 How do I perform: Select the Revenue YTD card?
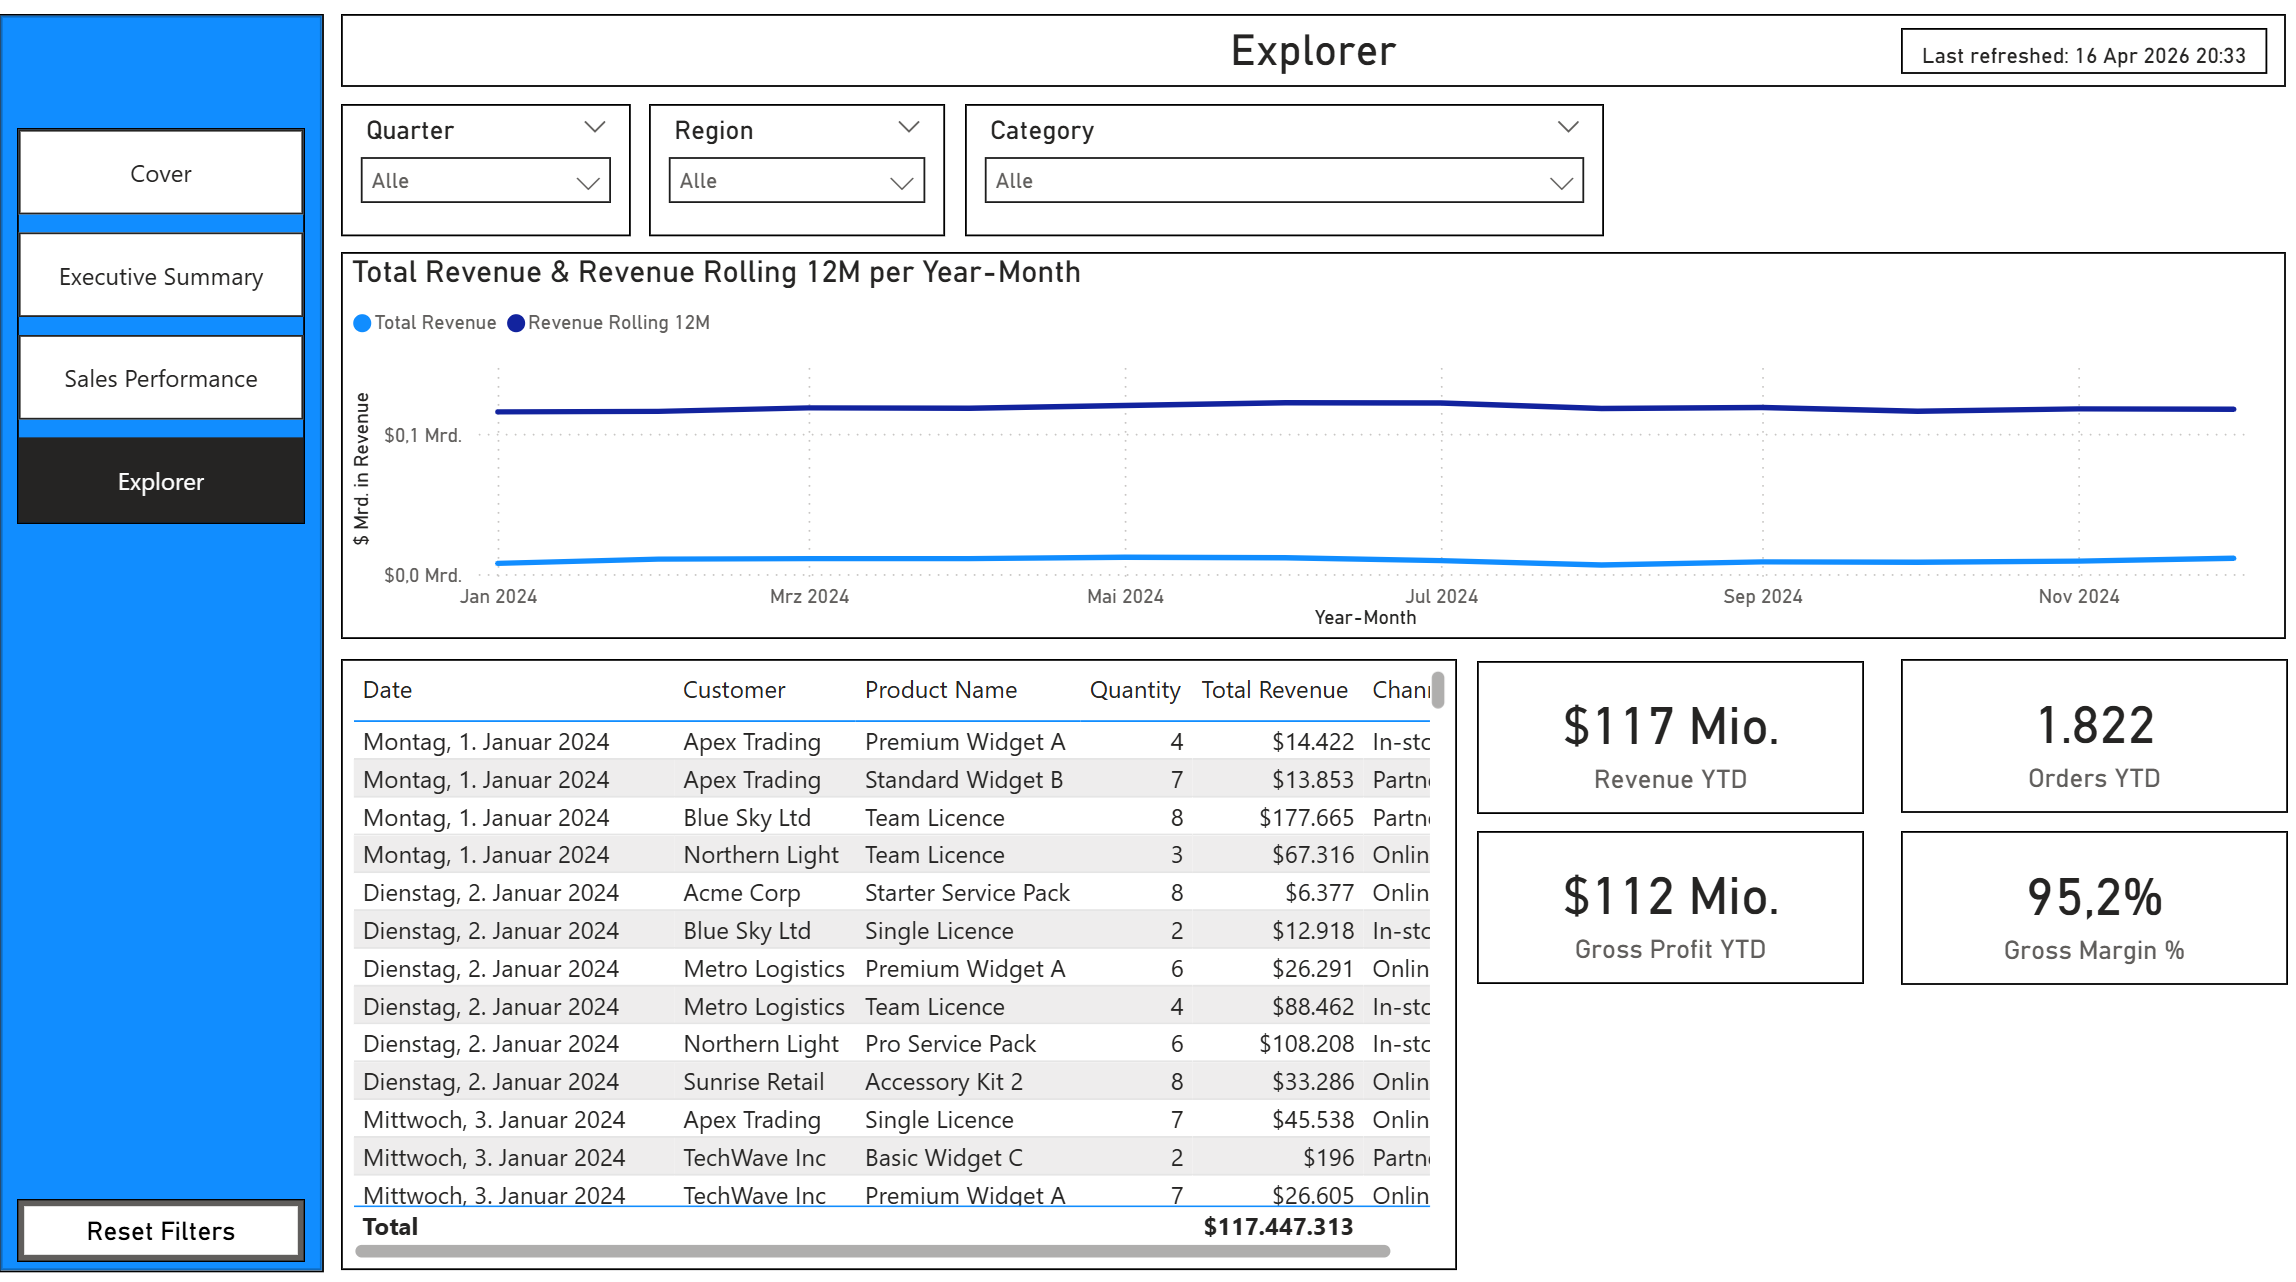pos(1670,738)
